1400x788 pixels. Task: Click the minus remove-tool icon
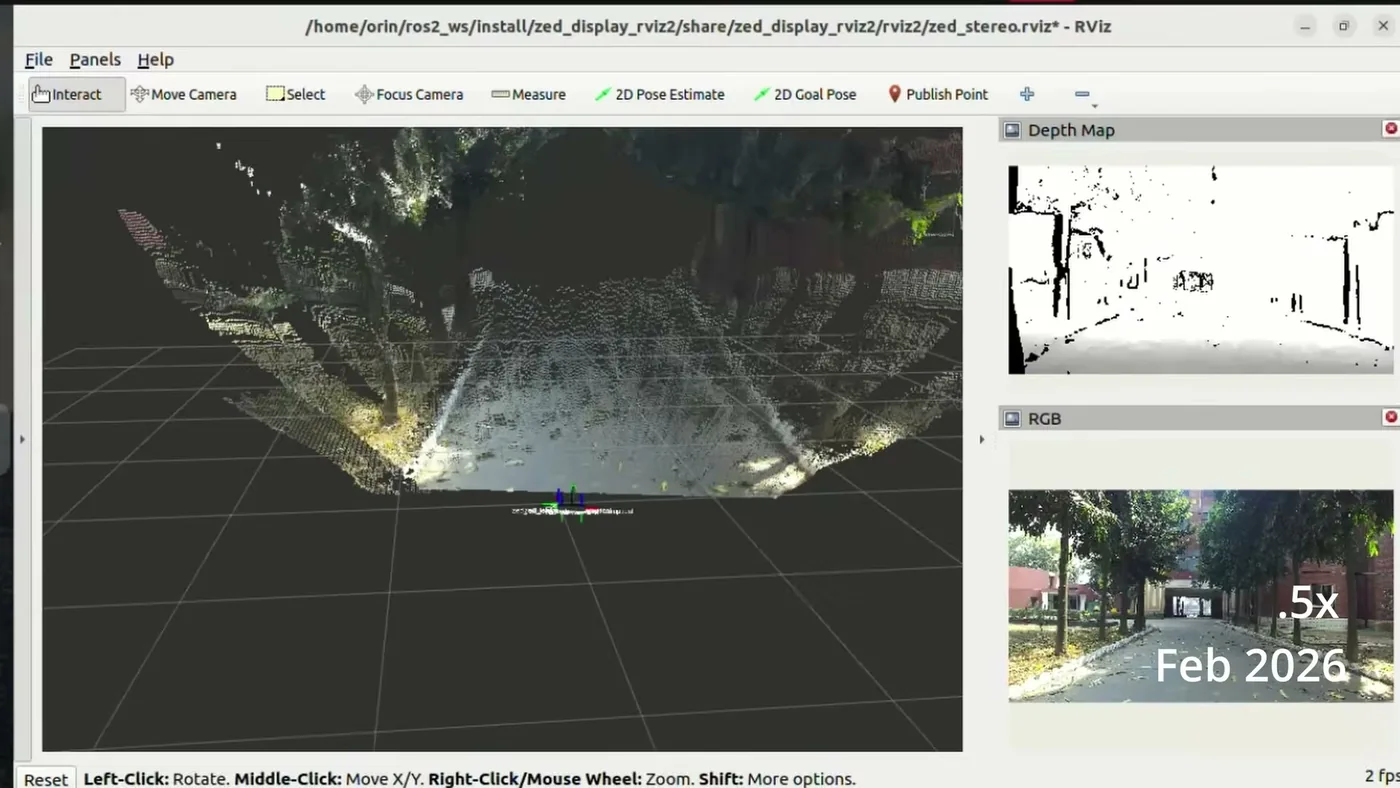[x=1082, y=94]
